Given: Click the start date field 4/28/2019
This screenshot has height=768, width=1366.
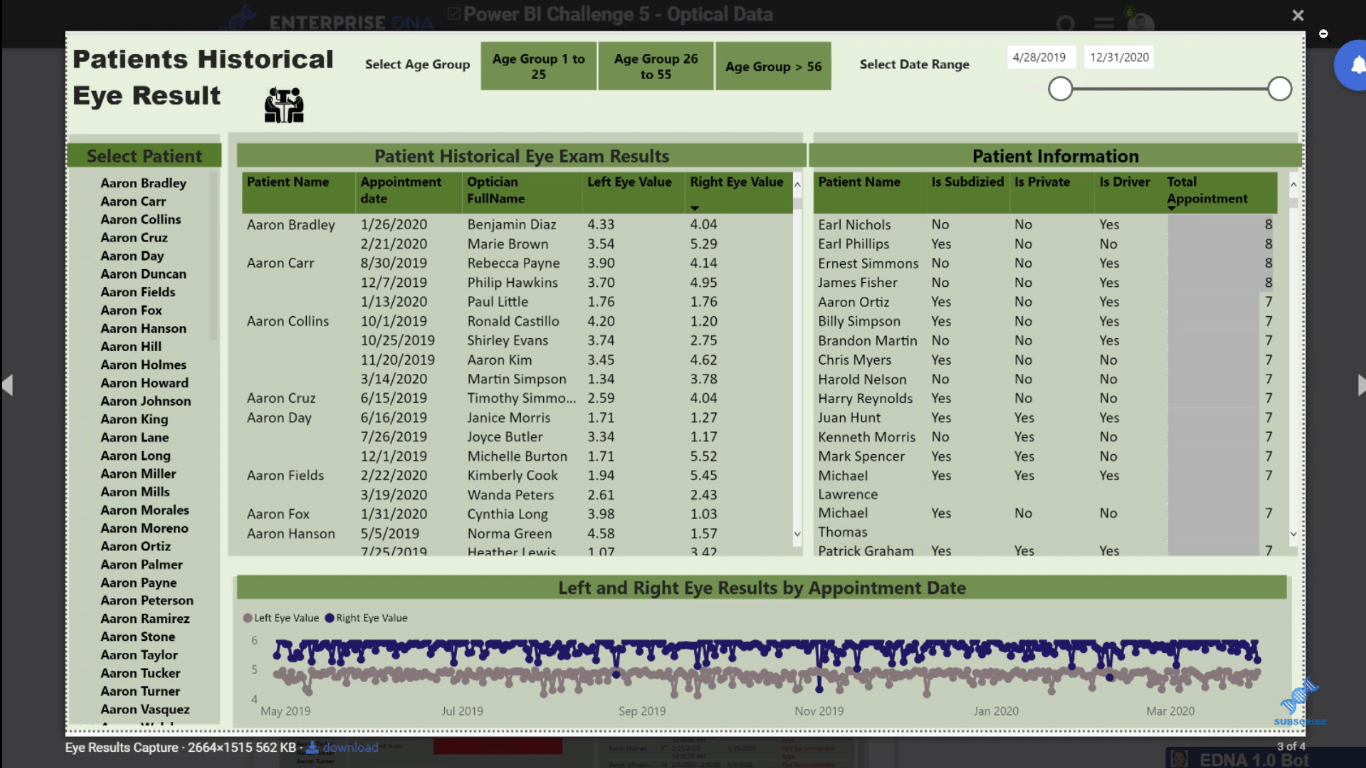Looking at the screenshot, I should pos(1041,57).
